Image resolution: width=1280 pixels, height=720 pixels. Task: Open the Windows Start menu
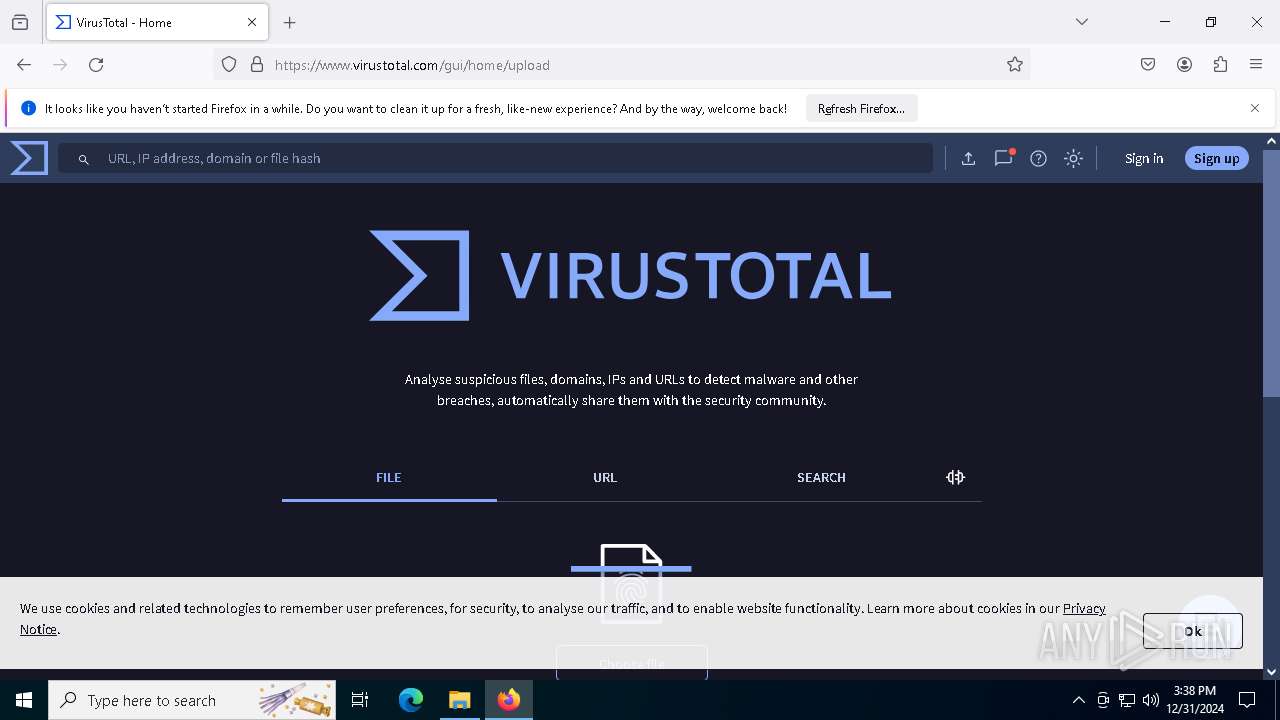click(x=24, y=700)
